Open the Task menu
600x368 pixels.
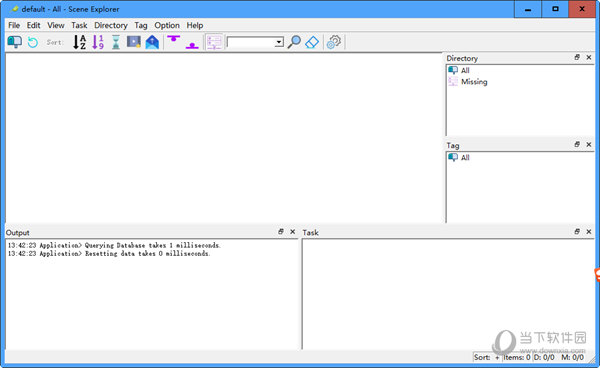pos(79,25)
